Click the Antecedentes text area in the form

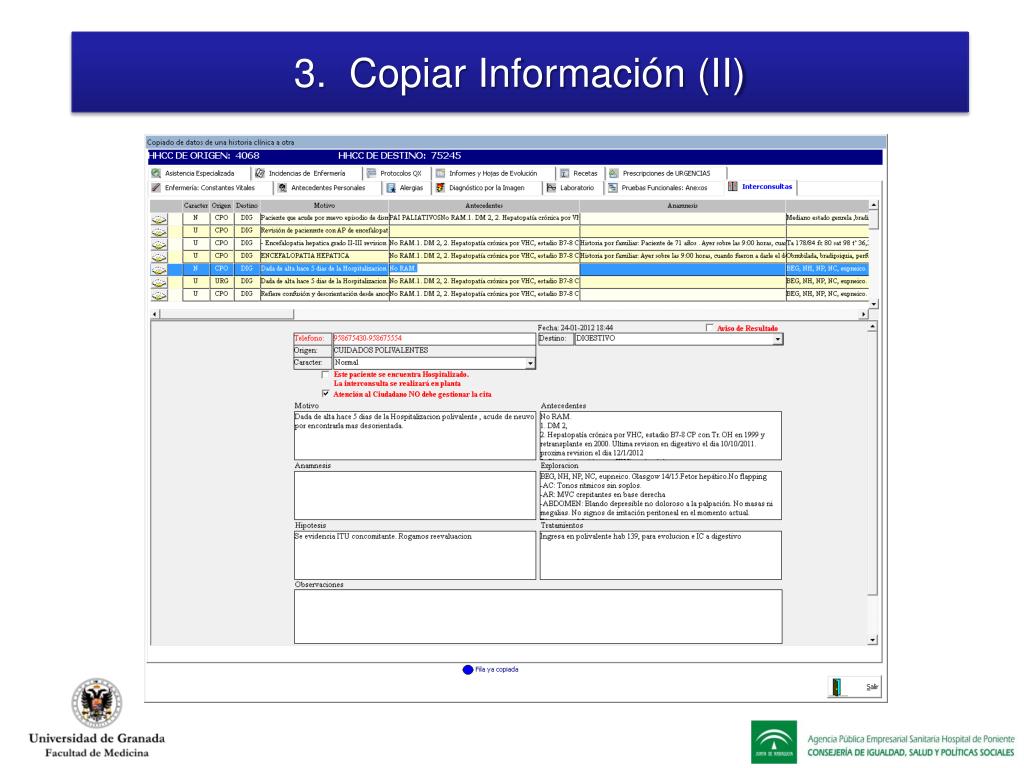(660, 436)
